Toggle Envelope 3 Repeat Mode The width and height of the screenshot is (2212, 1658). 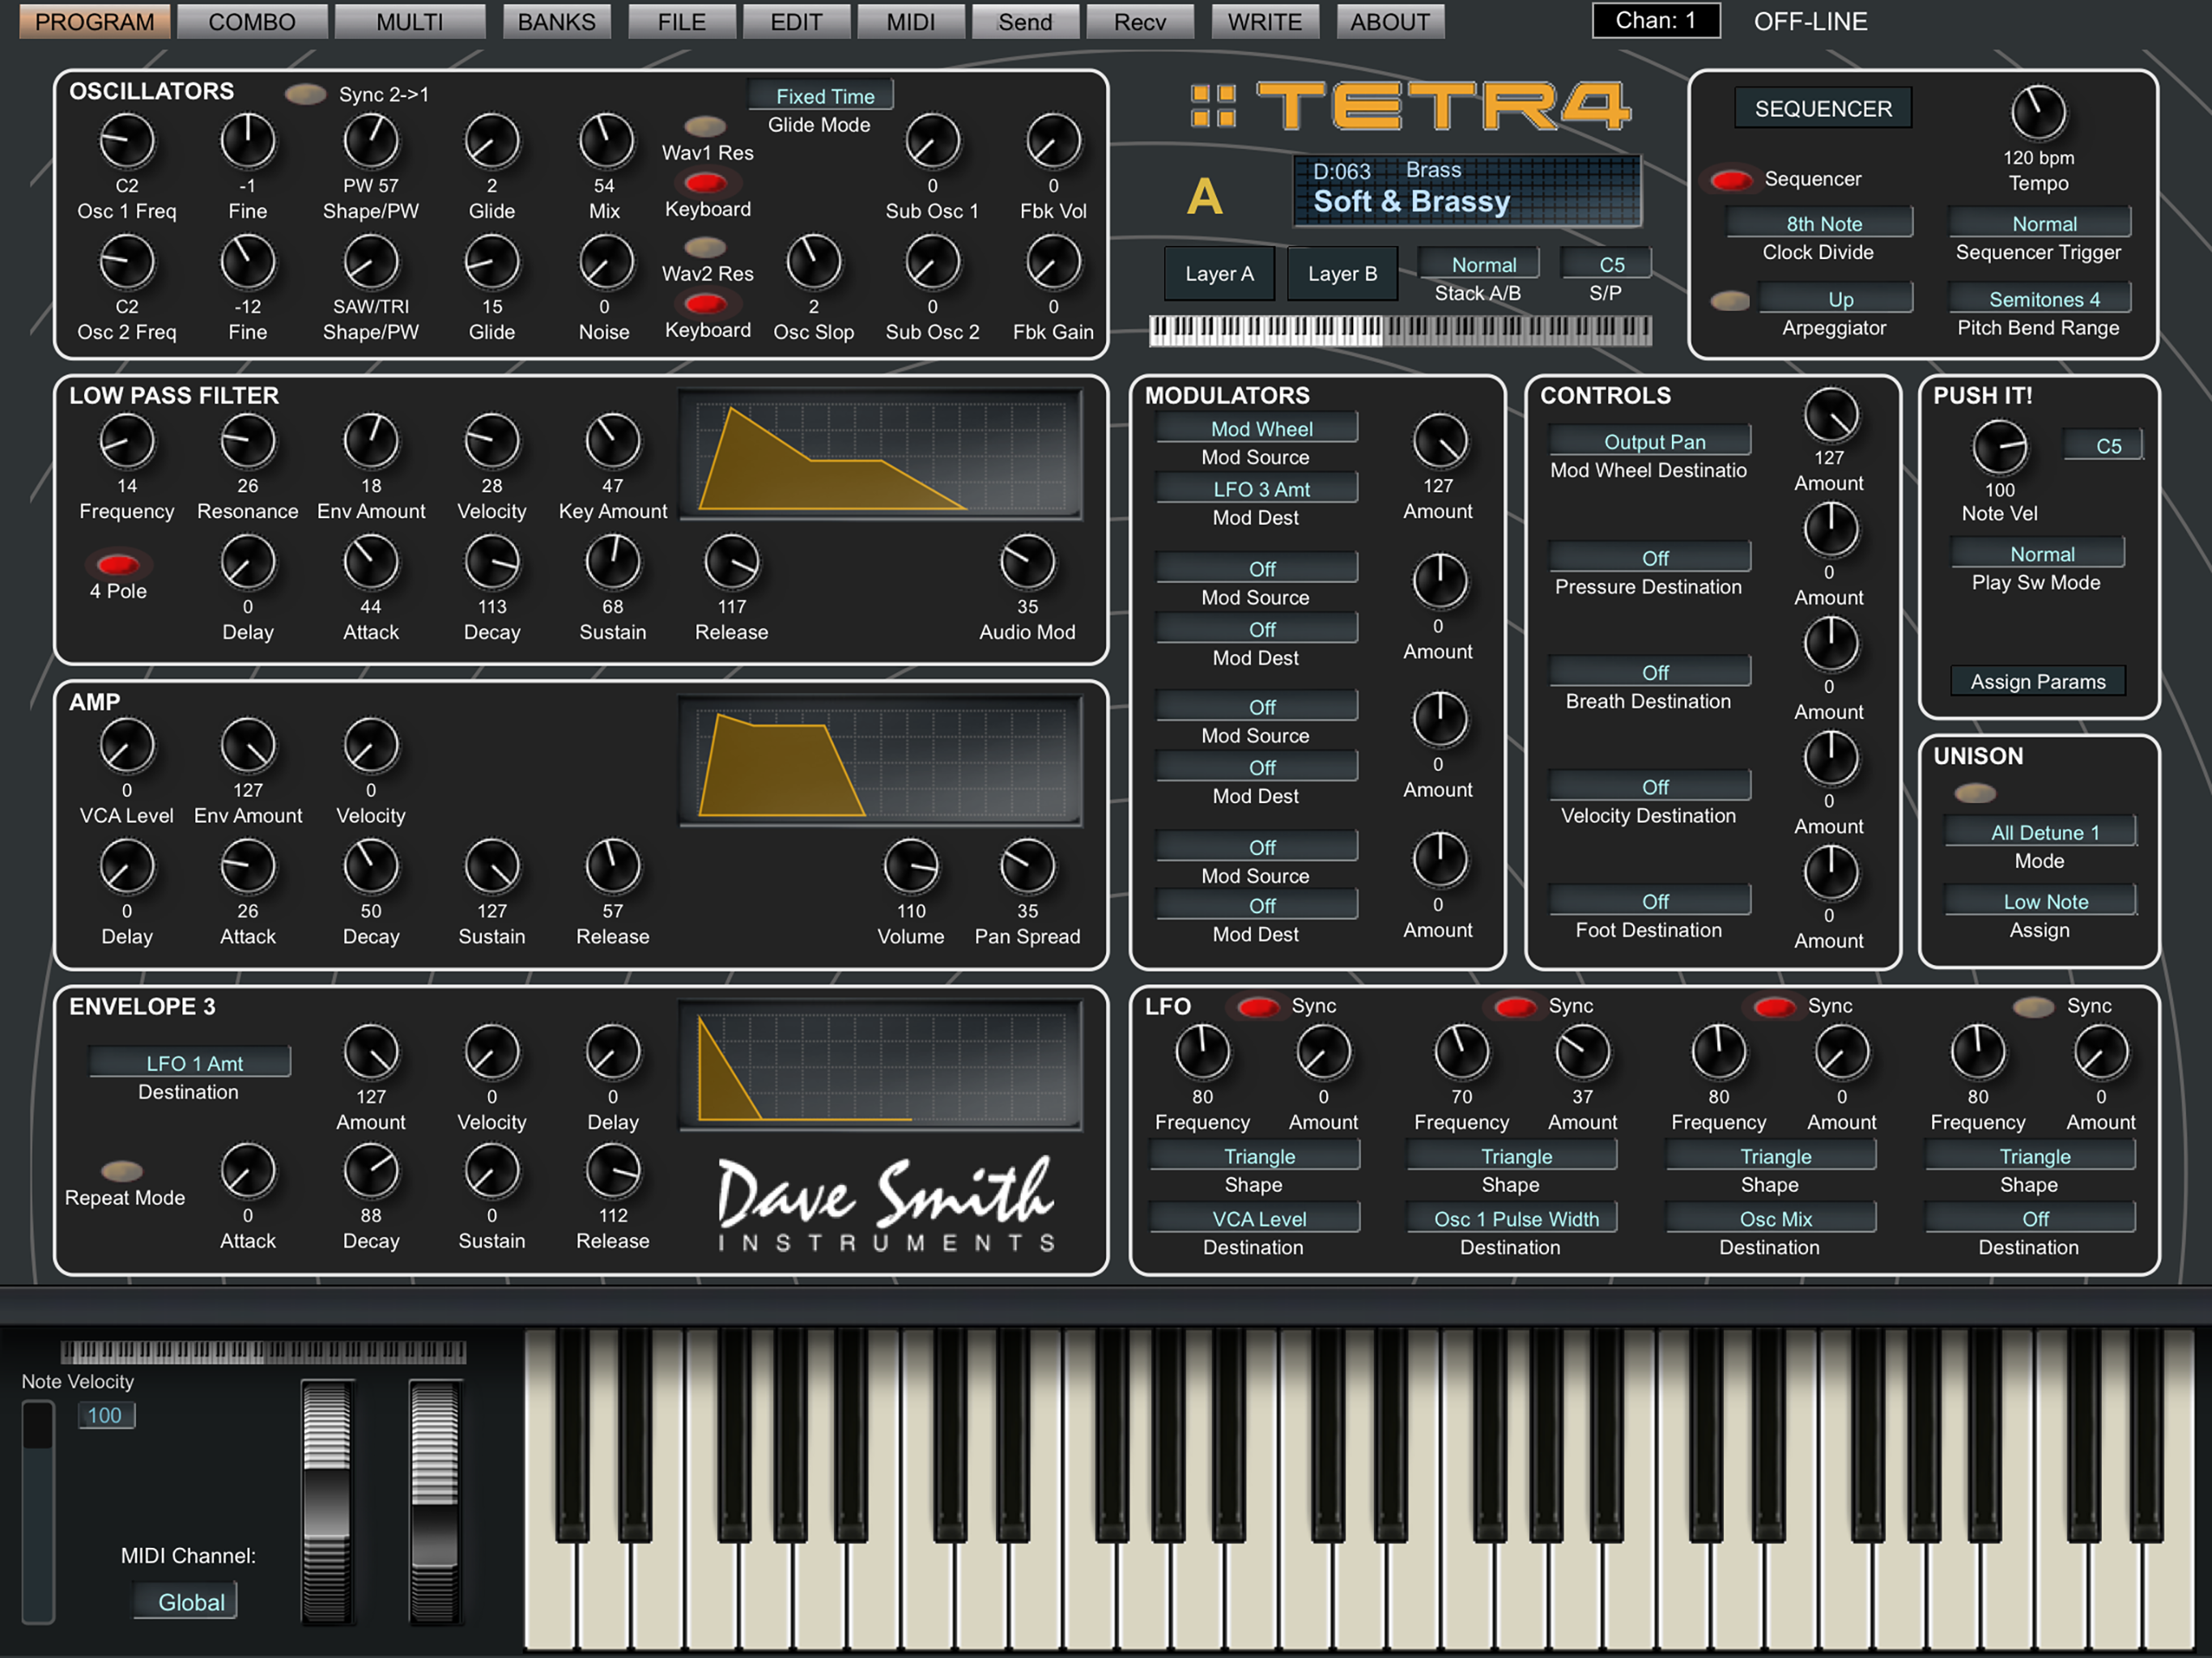click(121, 1170)
